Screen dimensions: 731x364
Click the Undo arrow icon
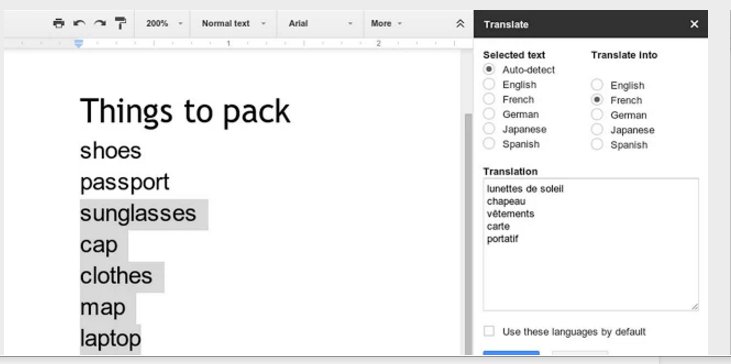[x=79, y=23]
